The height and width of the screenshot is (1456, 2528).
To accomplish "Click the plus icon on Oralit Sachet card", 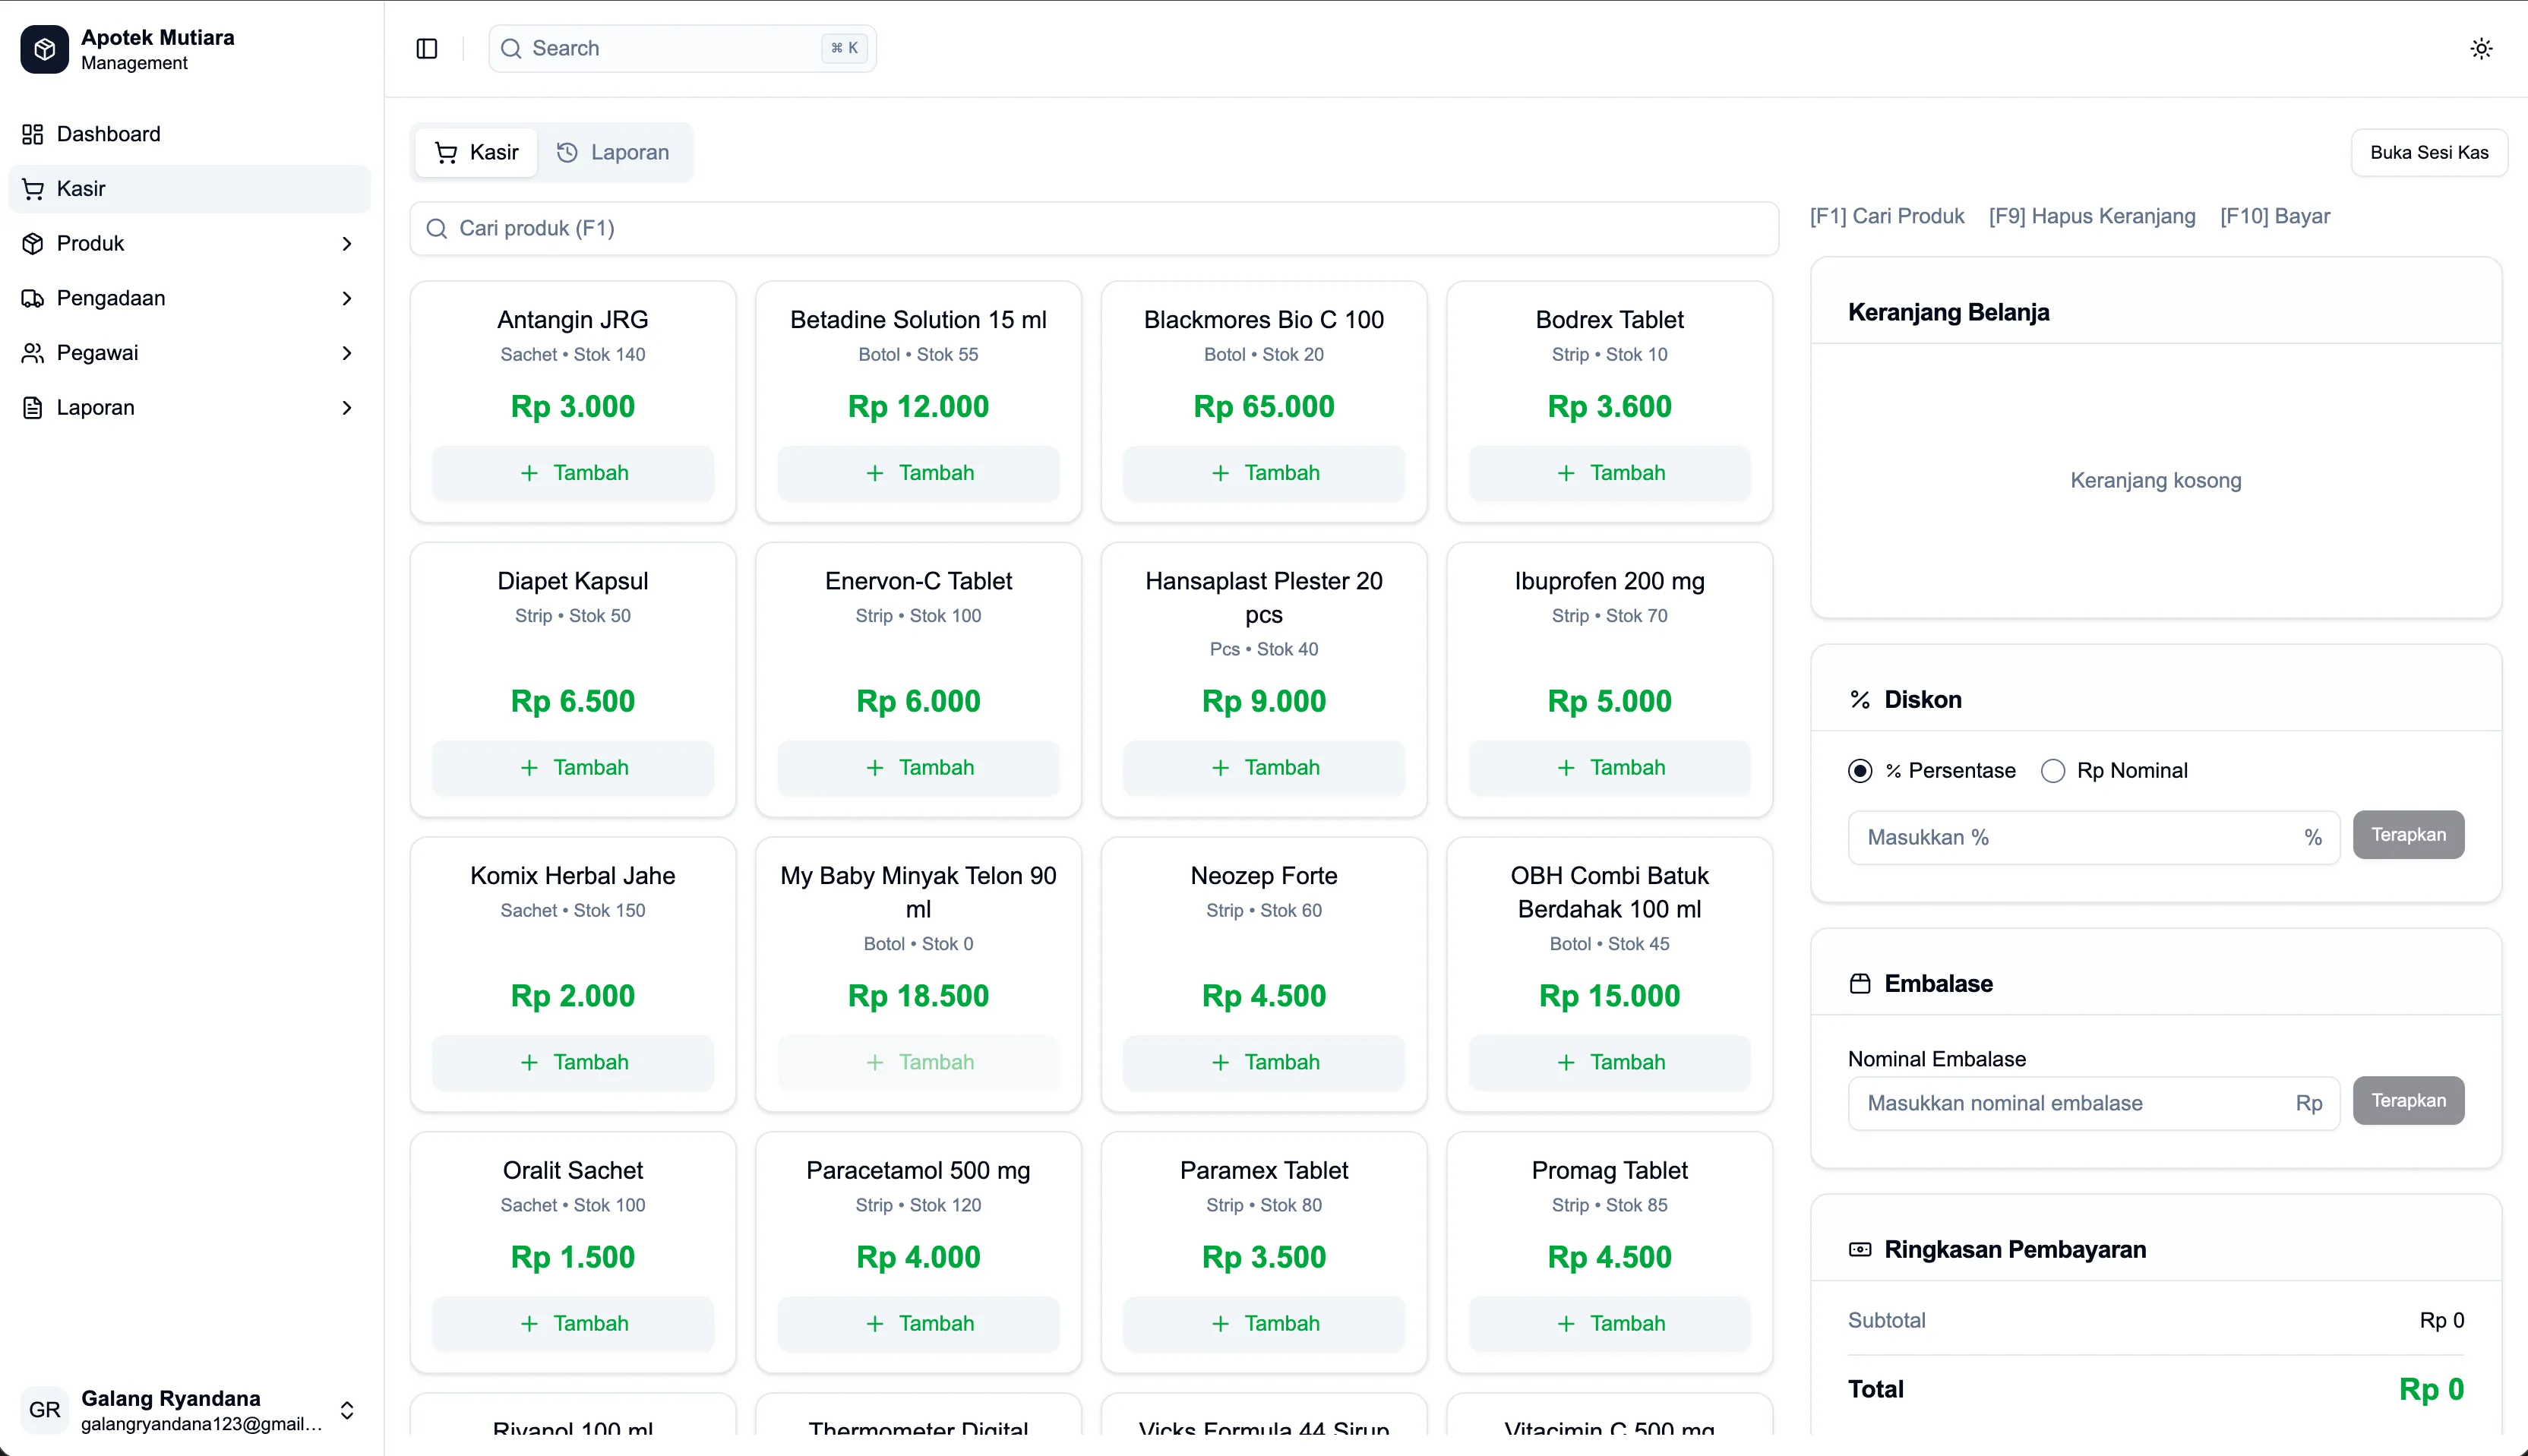I will 529,1324.
